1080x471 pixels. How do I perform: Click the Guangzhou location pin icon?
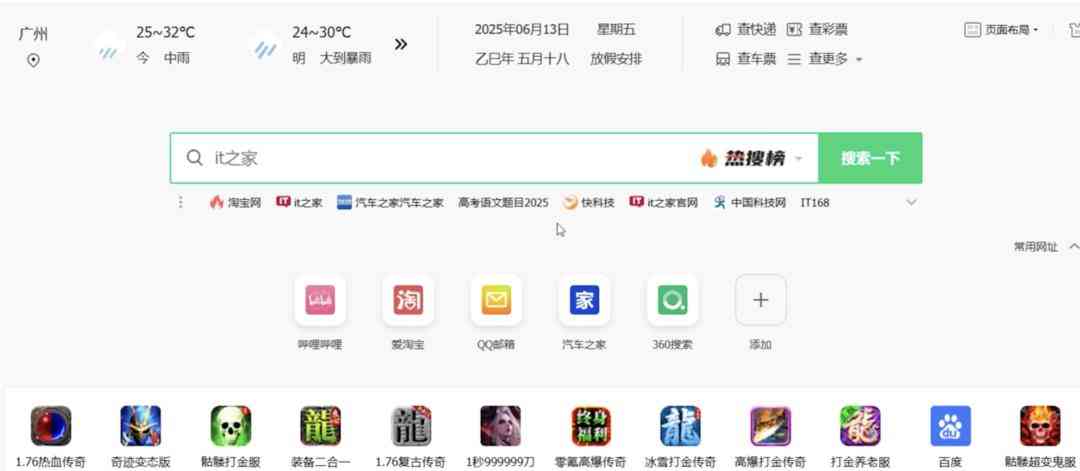click(x=33, y=61)
